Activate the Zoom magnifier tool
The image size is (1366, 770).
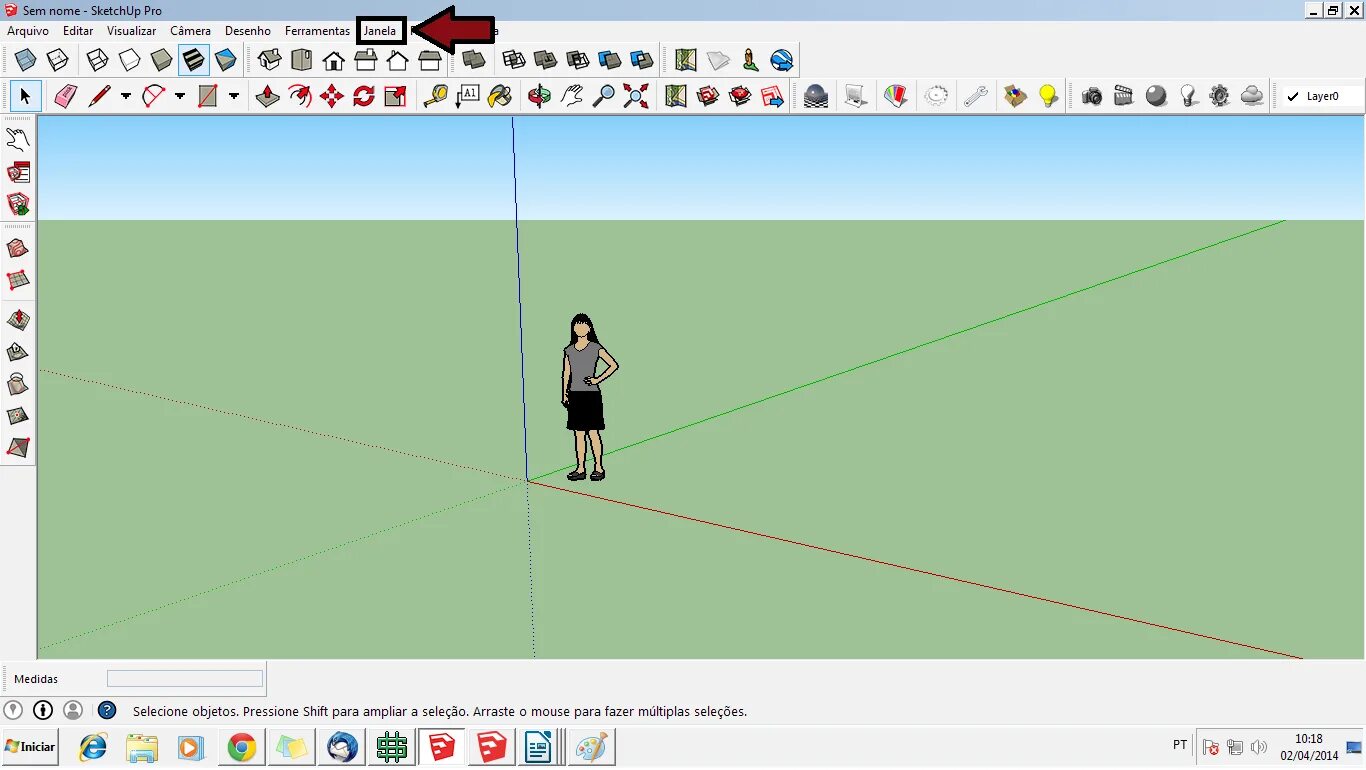[x=603, y=96]
